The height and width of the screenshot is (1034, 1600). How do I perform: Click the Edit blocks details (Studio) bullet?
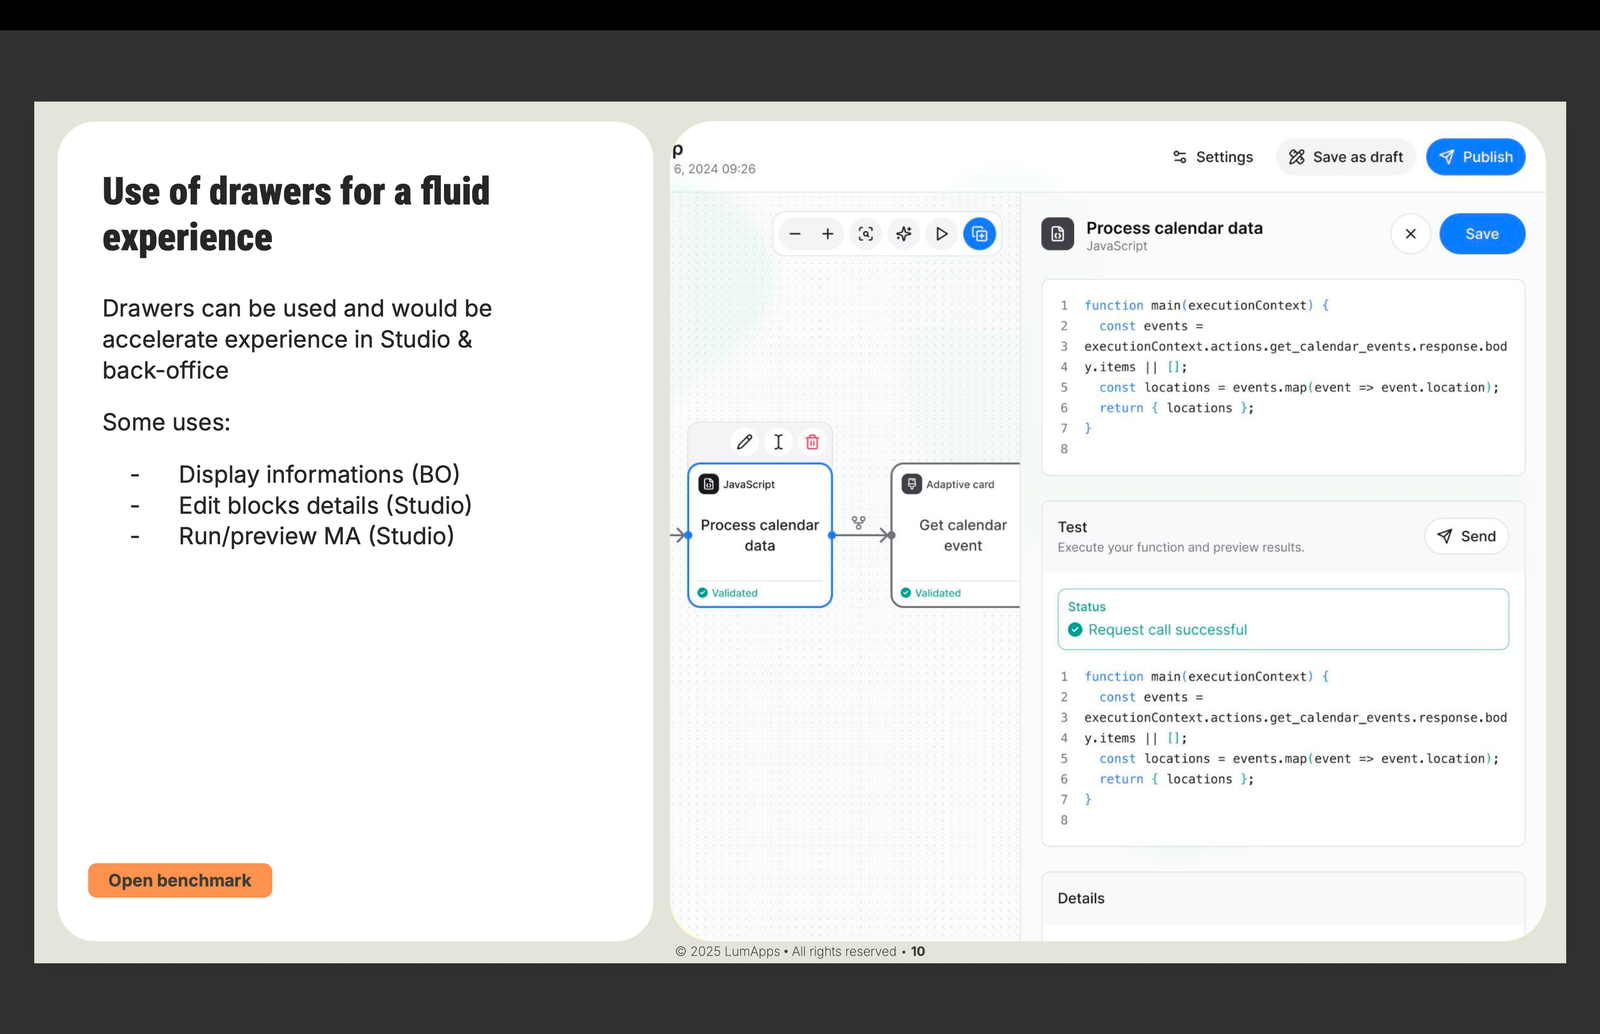[x=325, y=505]
